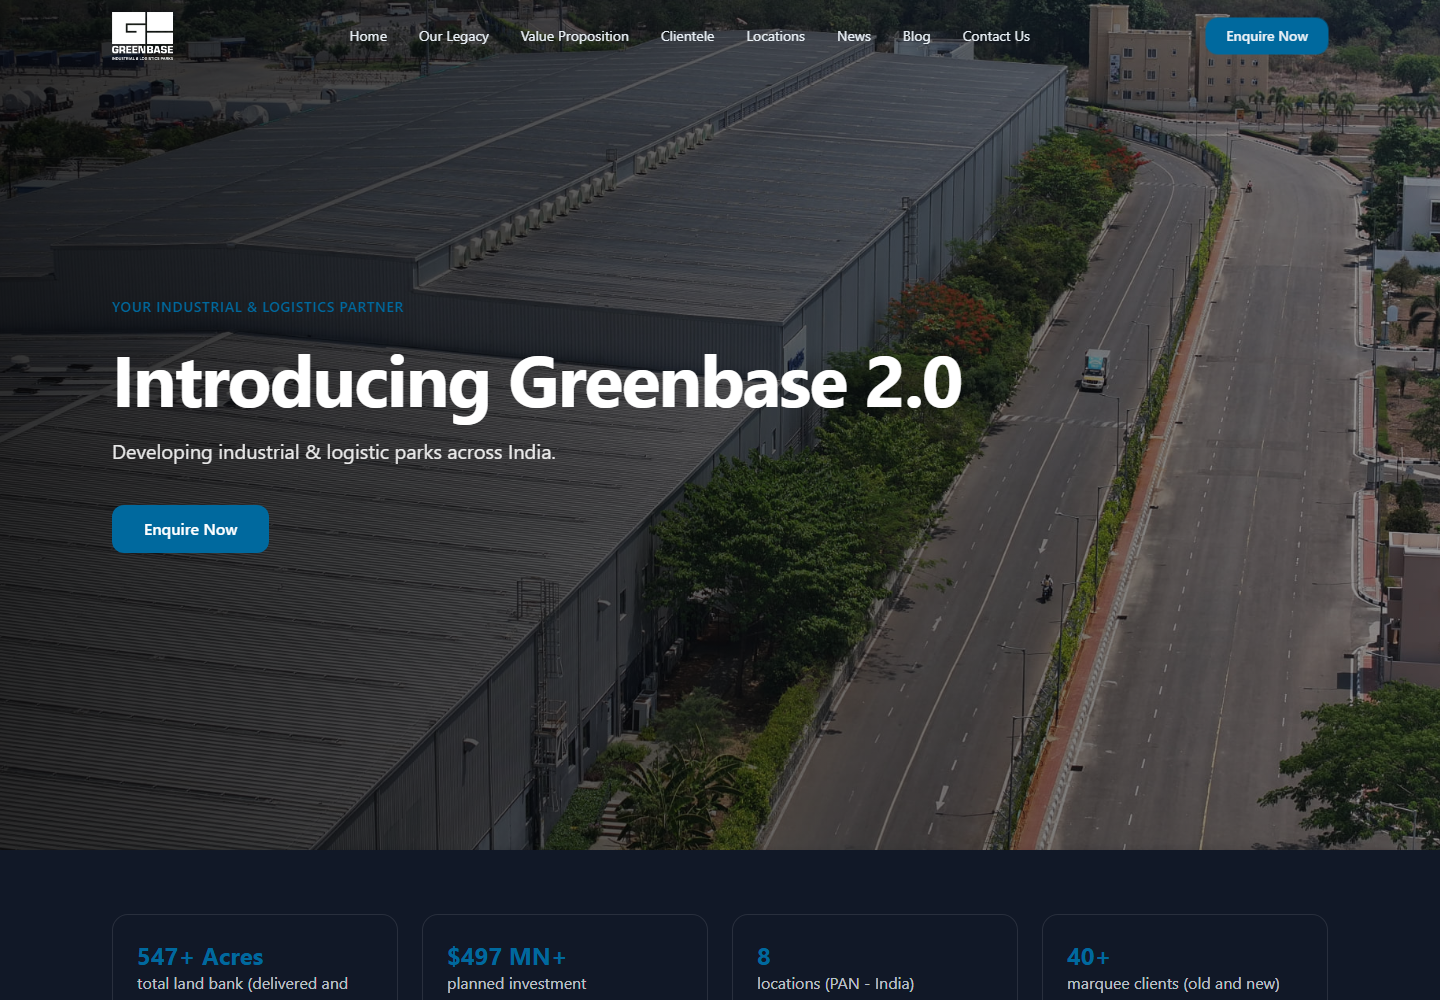The width and height of the screenshot is (1440, 1000).
Task: Click 'planned investment' label text
Action: tap(517, 984)
